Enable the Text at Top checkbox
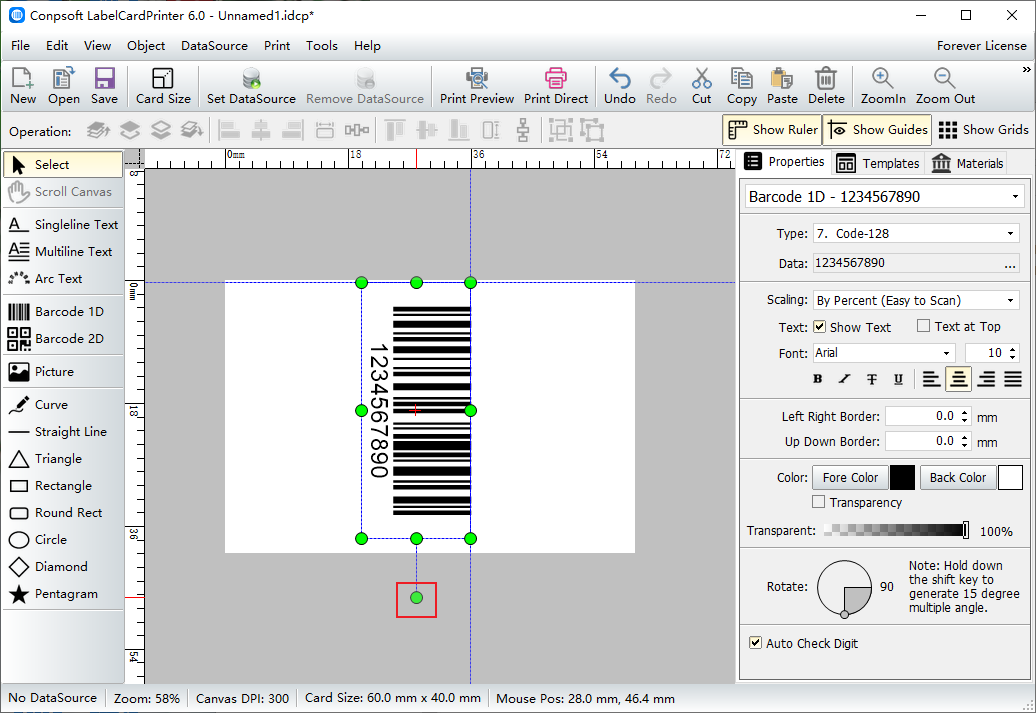 pyautogui.click(x=924, y=326)
